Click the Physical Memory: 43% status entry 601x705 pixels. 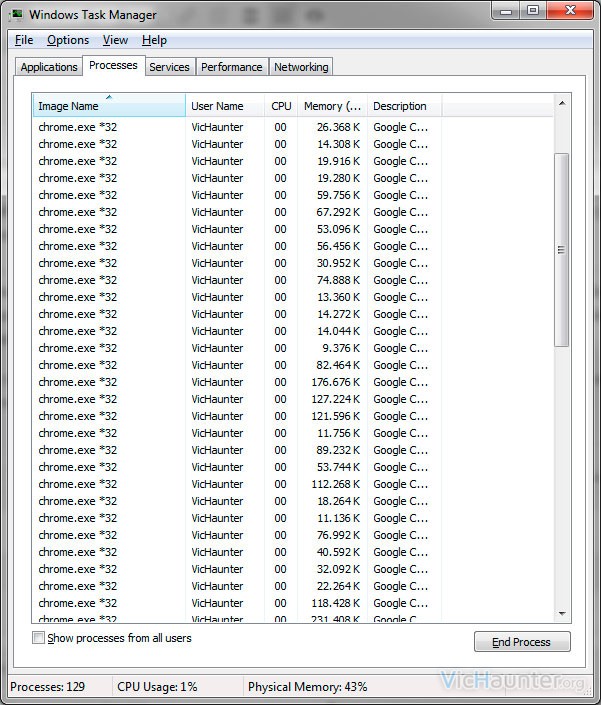(307, 687)
